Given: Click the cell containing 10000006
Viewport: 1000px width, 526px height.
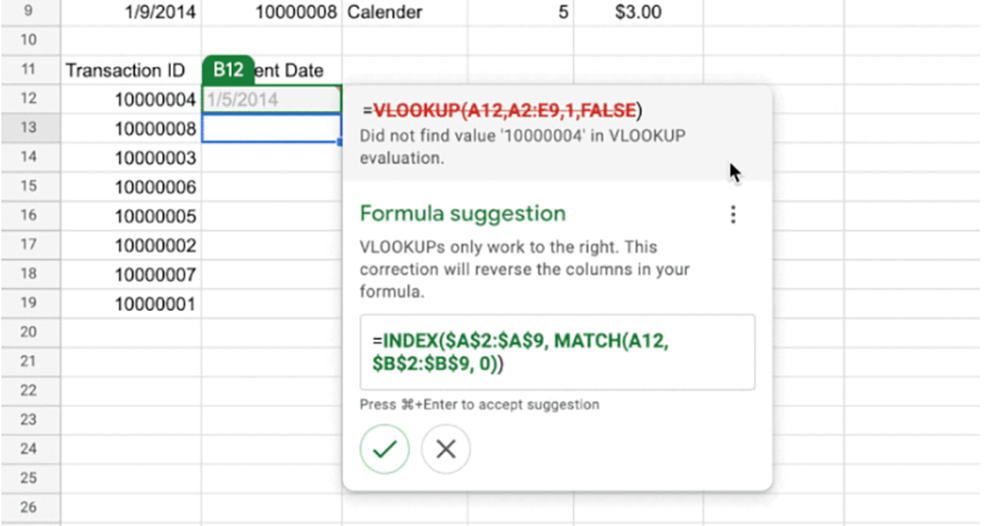Looking at the screenshot, I should (131, 187).
